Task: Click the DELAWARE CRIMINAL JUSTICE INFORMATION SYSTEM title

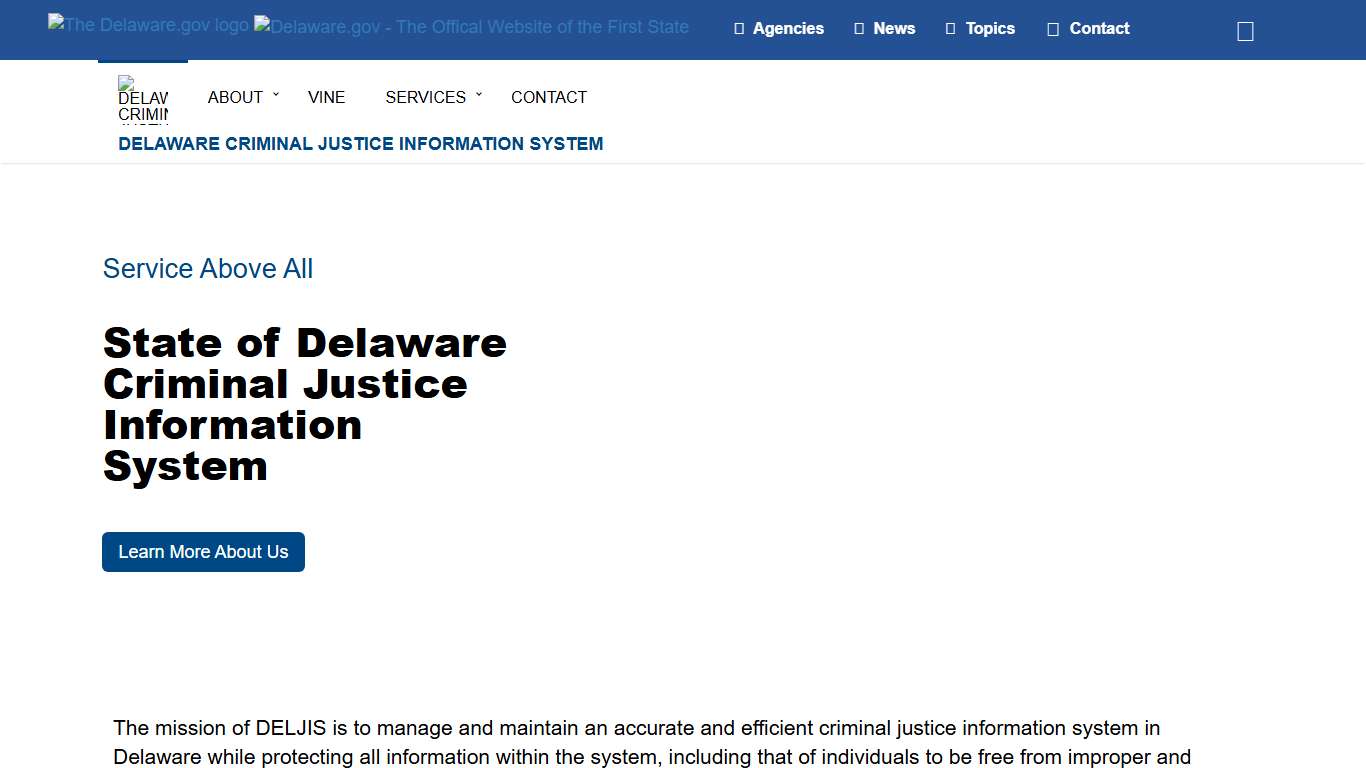Action: (360, 144)
